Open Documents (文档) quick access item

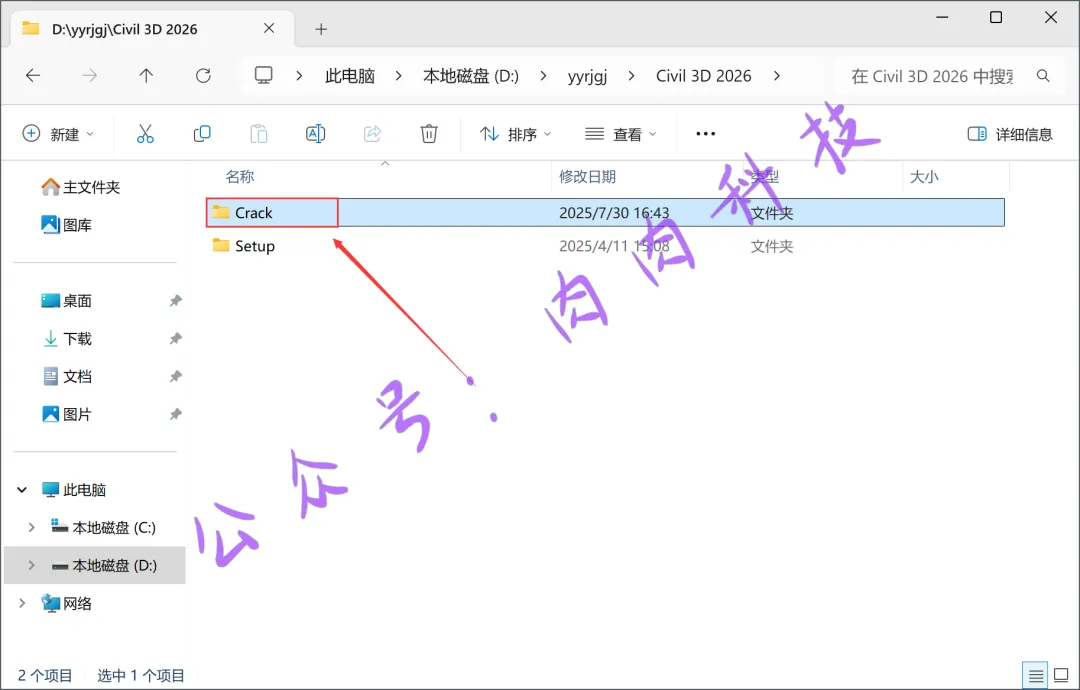click(x=67, y=377)
